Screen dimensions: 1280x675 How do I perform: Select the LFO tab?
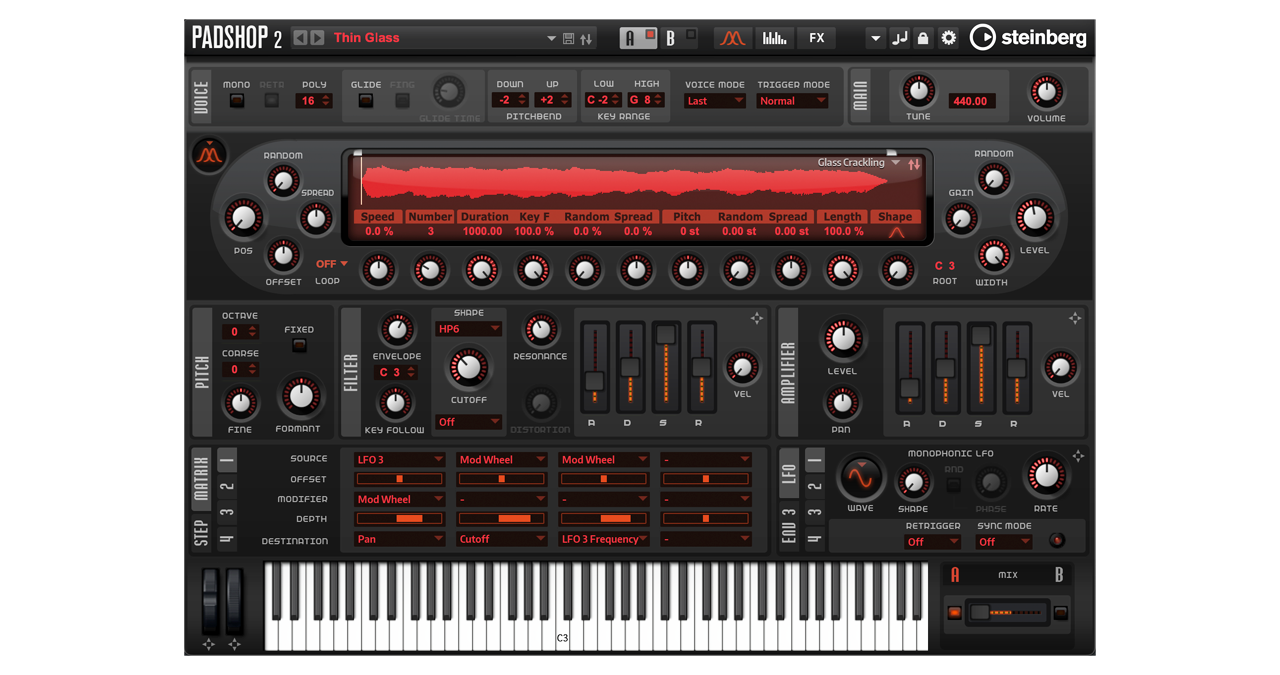click(x=788, y=473)
